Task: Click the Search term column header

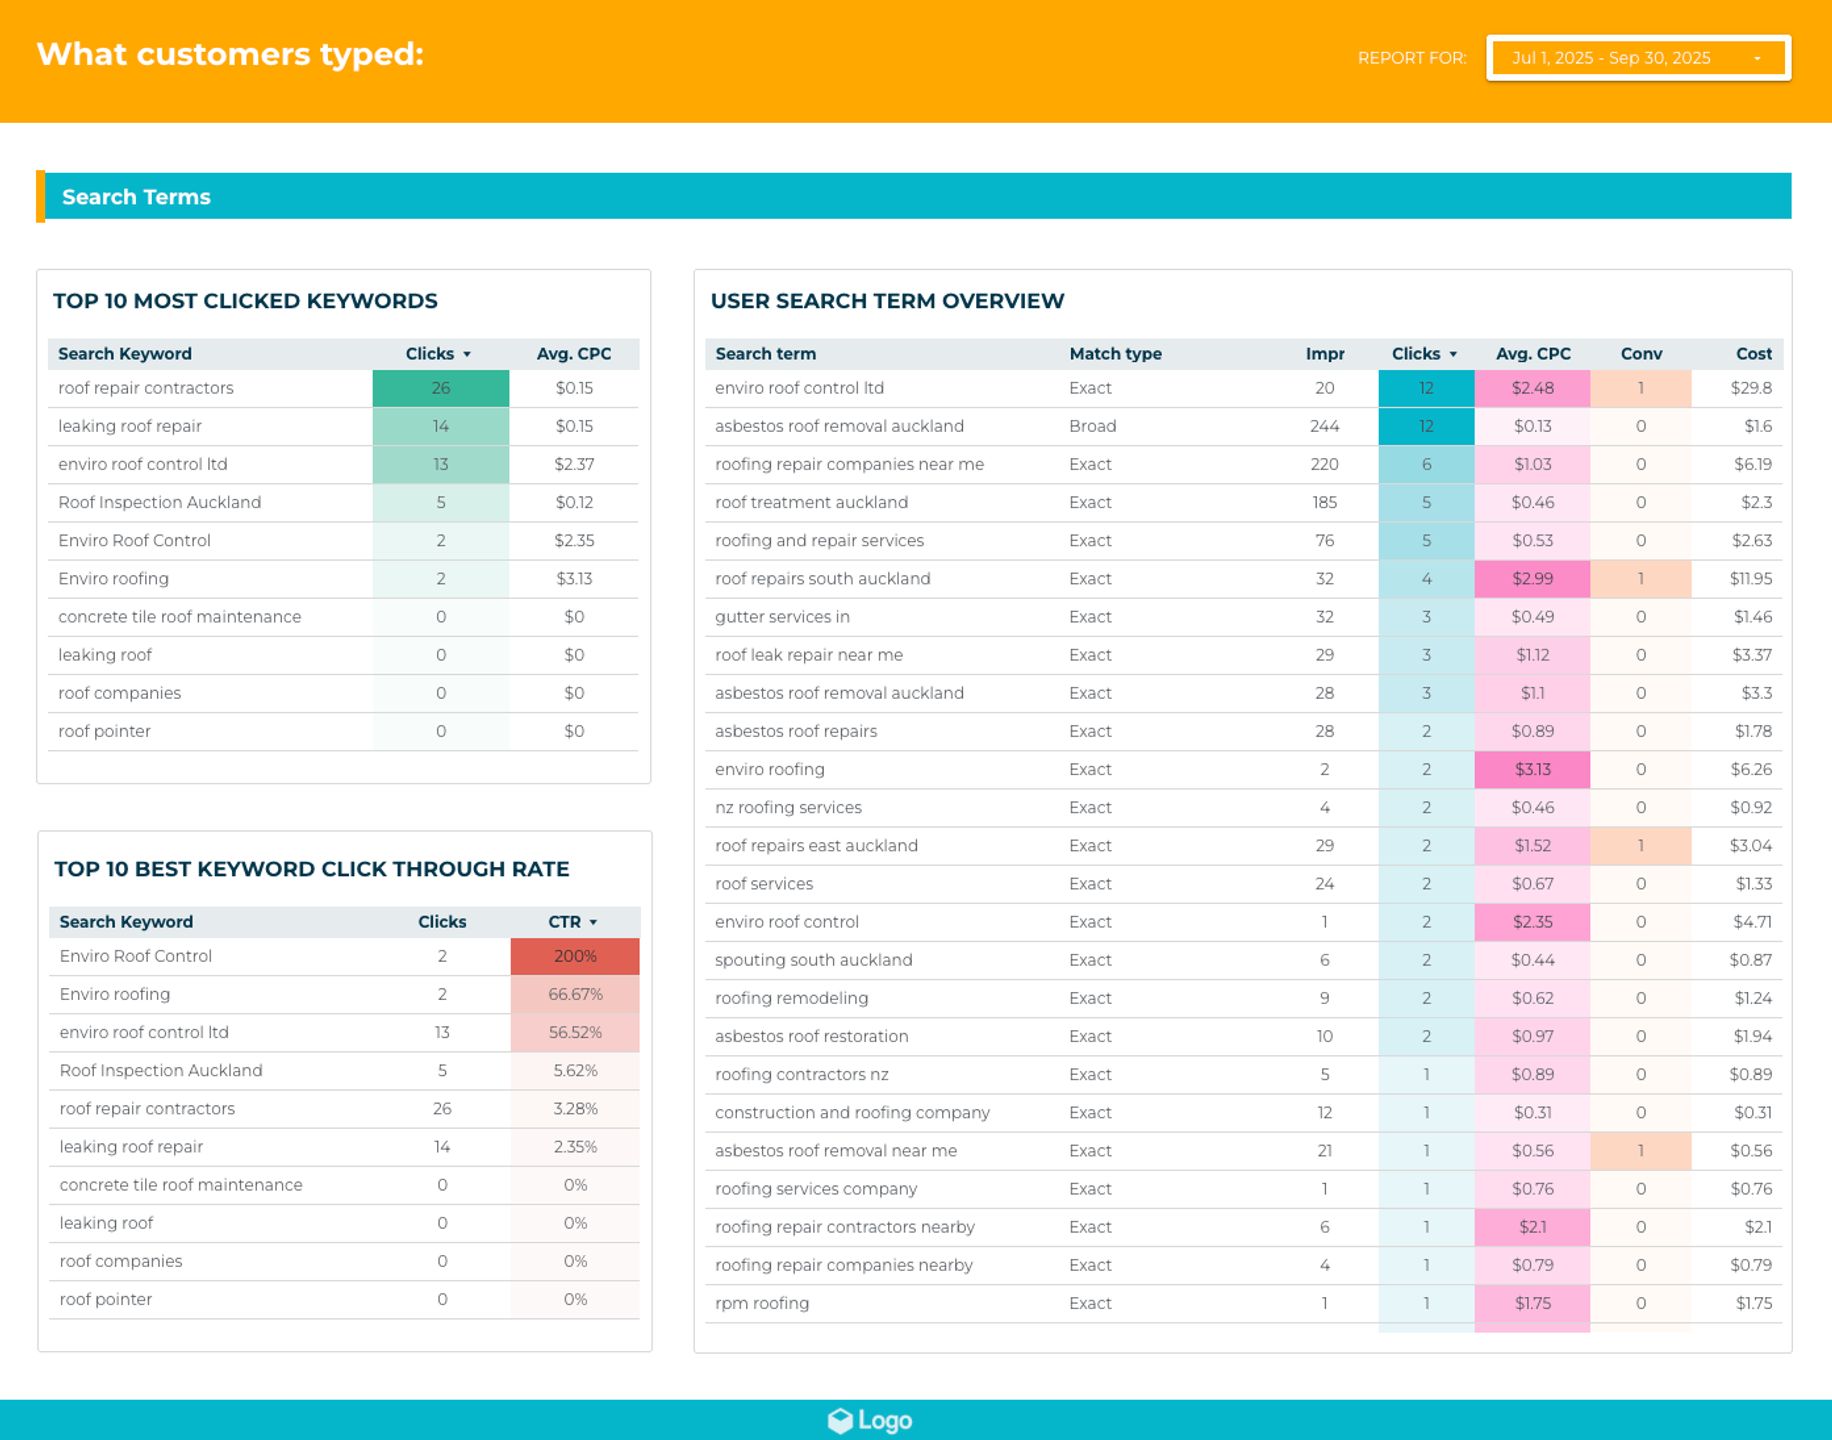Action: point(765,354)
